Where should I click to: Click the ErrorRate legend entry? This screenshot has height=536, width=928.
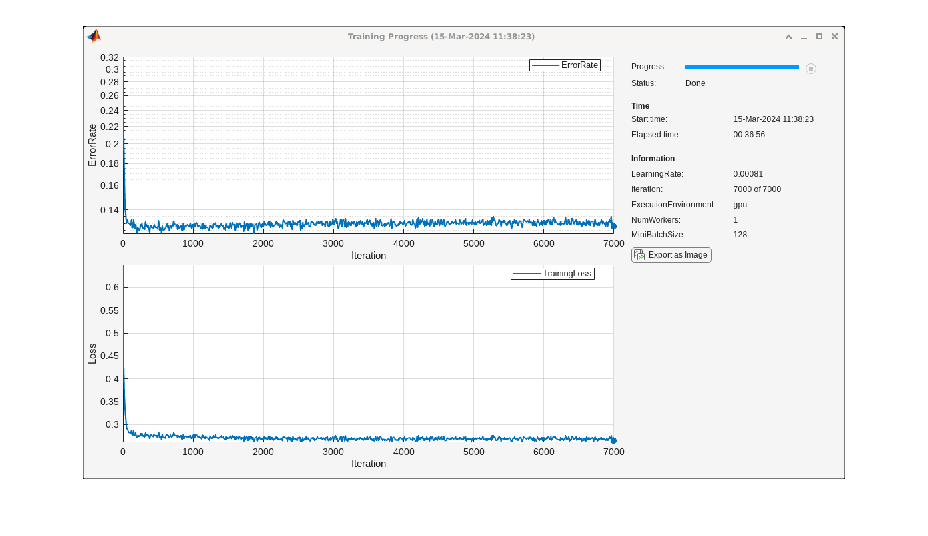click(x=566, y=65)
